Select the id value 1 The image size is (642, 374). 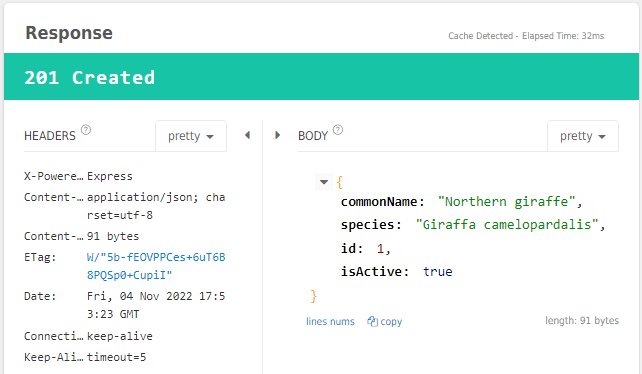coord(380,248)
